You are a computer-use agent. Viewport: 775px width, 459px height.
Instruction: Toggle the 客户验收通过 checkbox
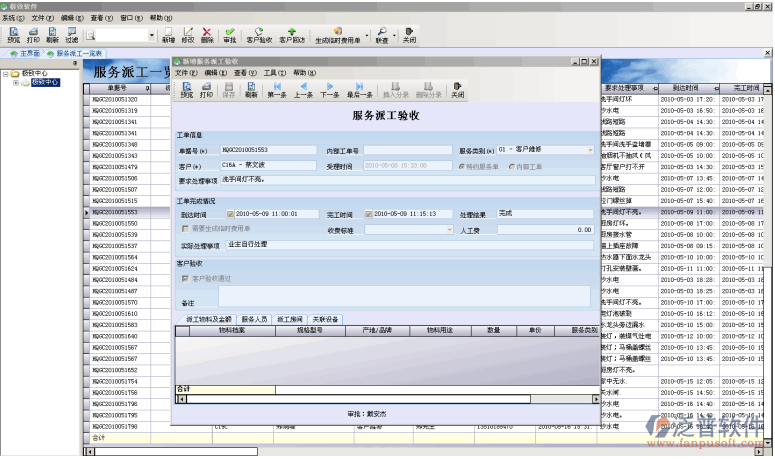tap(182, 278)
